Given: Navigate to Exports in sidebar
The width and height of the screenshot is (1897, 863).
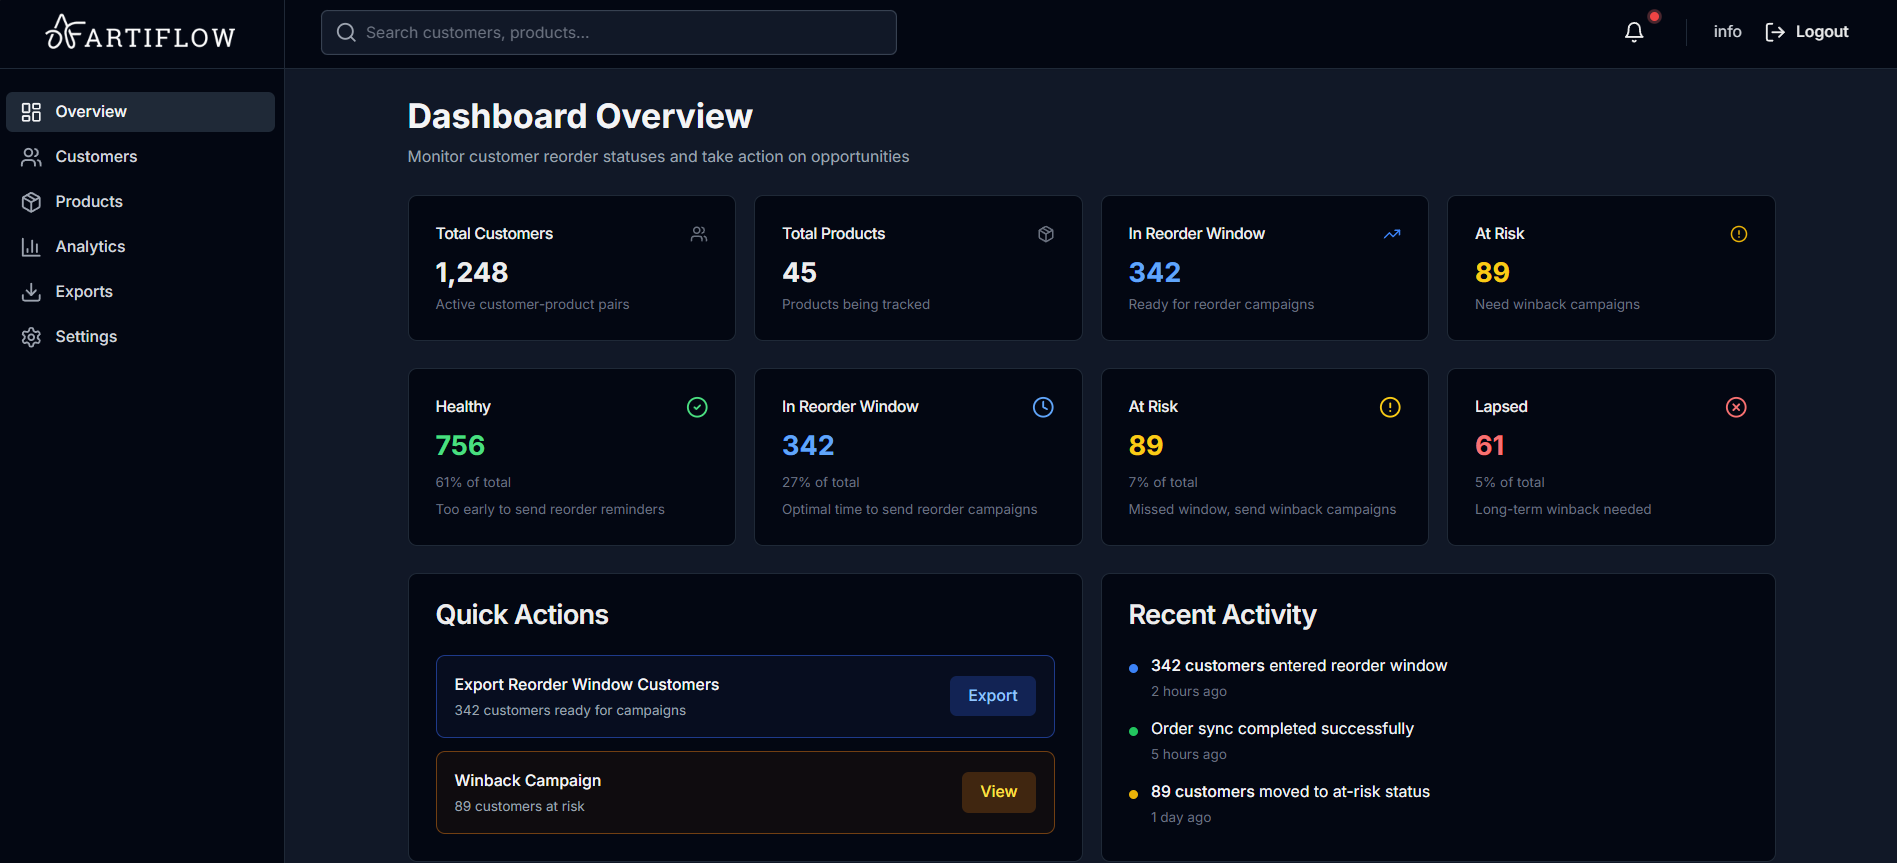Looking at the screenshot, I should coord(84,292).
